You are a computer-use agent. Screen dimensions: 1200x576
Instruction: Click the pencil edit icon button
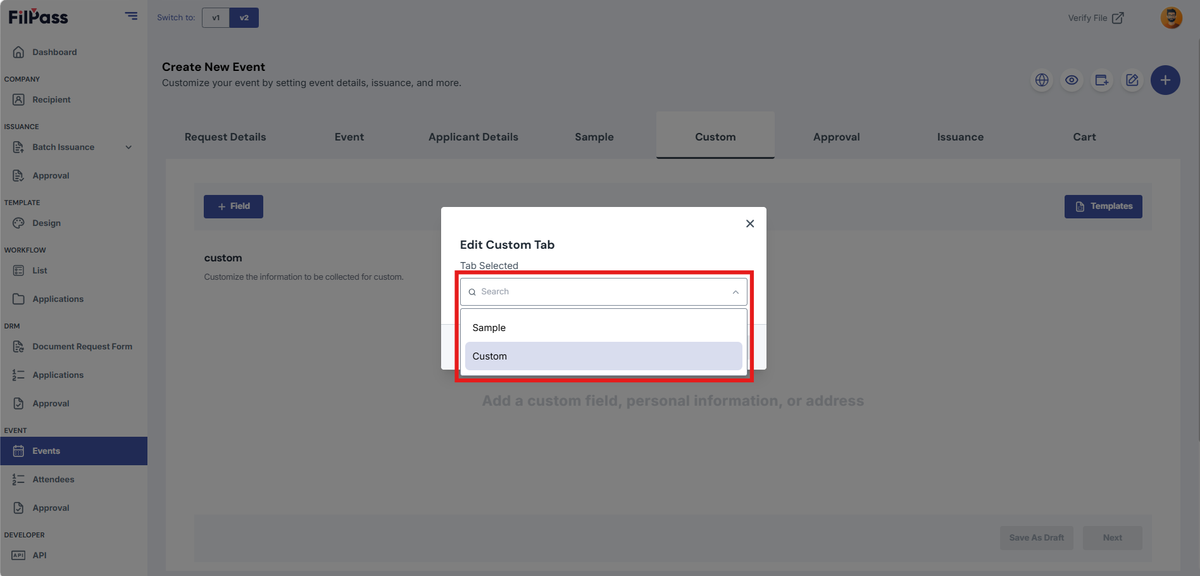1132,80
